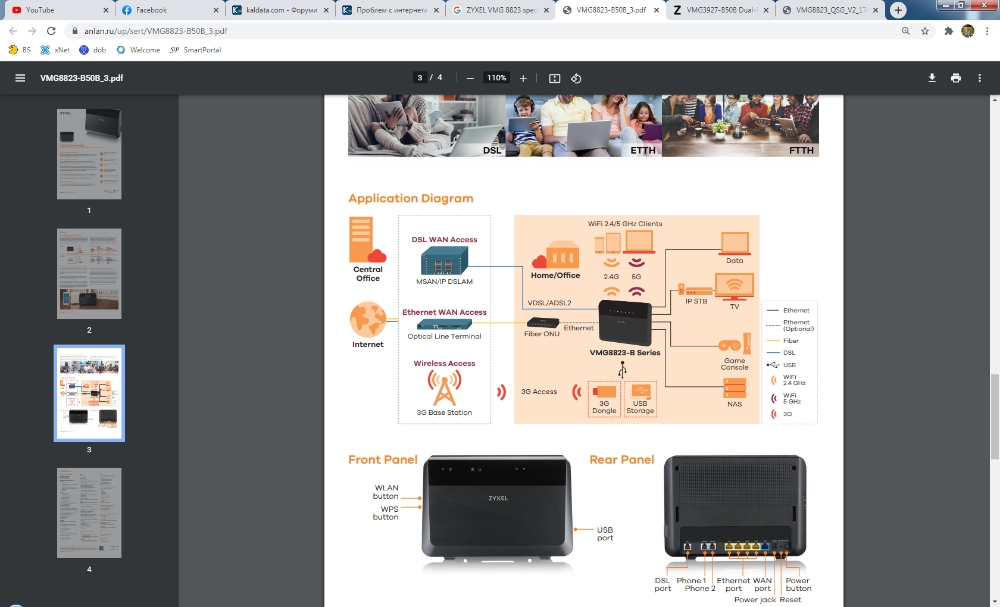
Task: Click the DSL WAN Access label
Action: click(445, 240)
